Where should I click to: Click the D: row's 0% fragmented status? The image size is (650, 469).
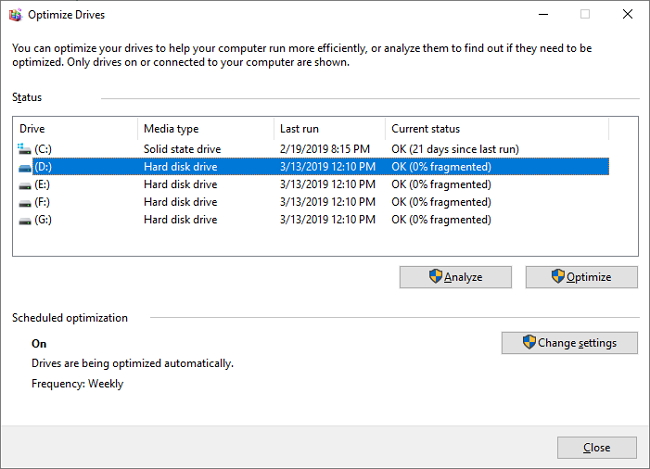pos(441,167)
